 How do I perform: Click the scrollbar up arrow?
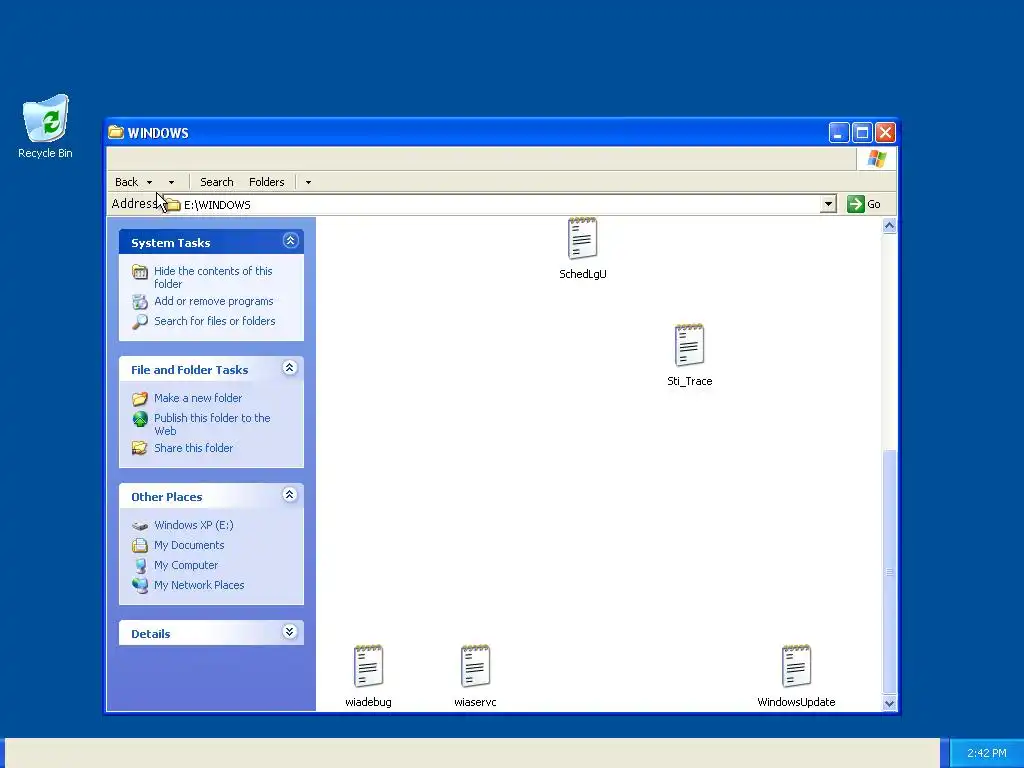point(889,226)
